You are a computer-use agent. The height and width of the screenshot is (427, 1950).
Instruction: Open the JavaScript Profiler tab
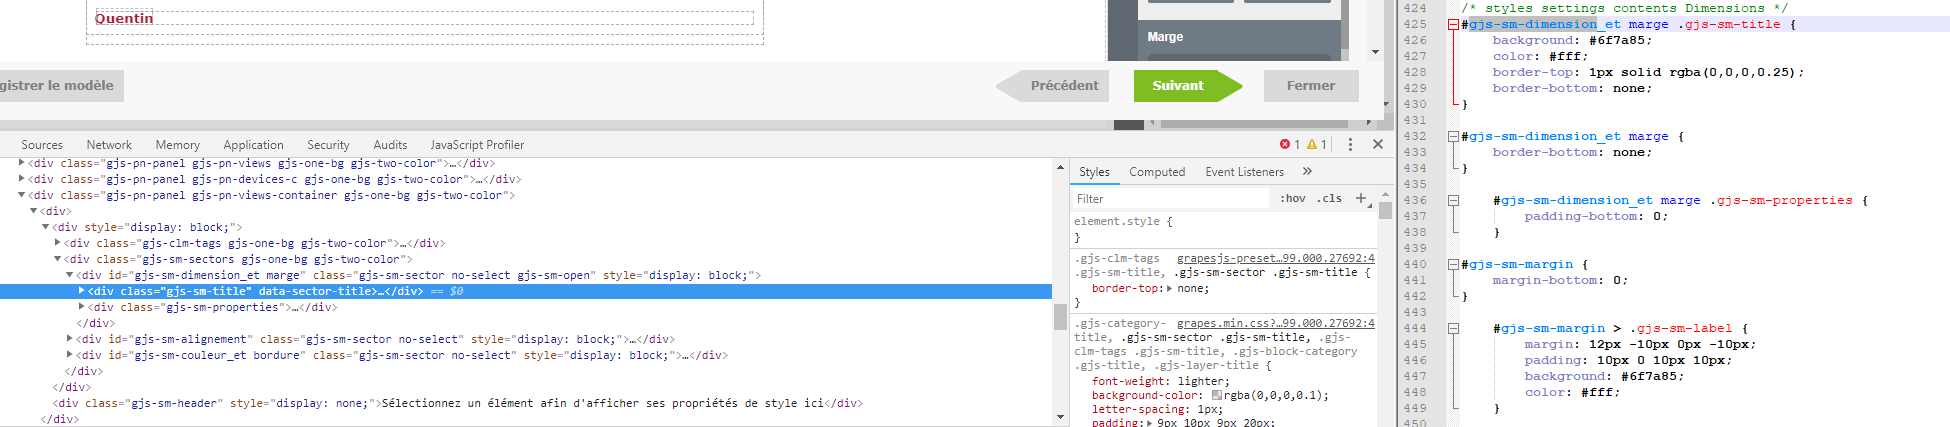[x=477, y=145]
